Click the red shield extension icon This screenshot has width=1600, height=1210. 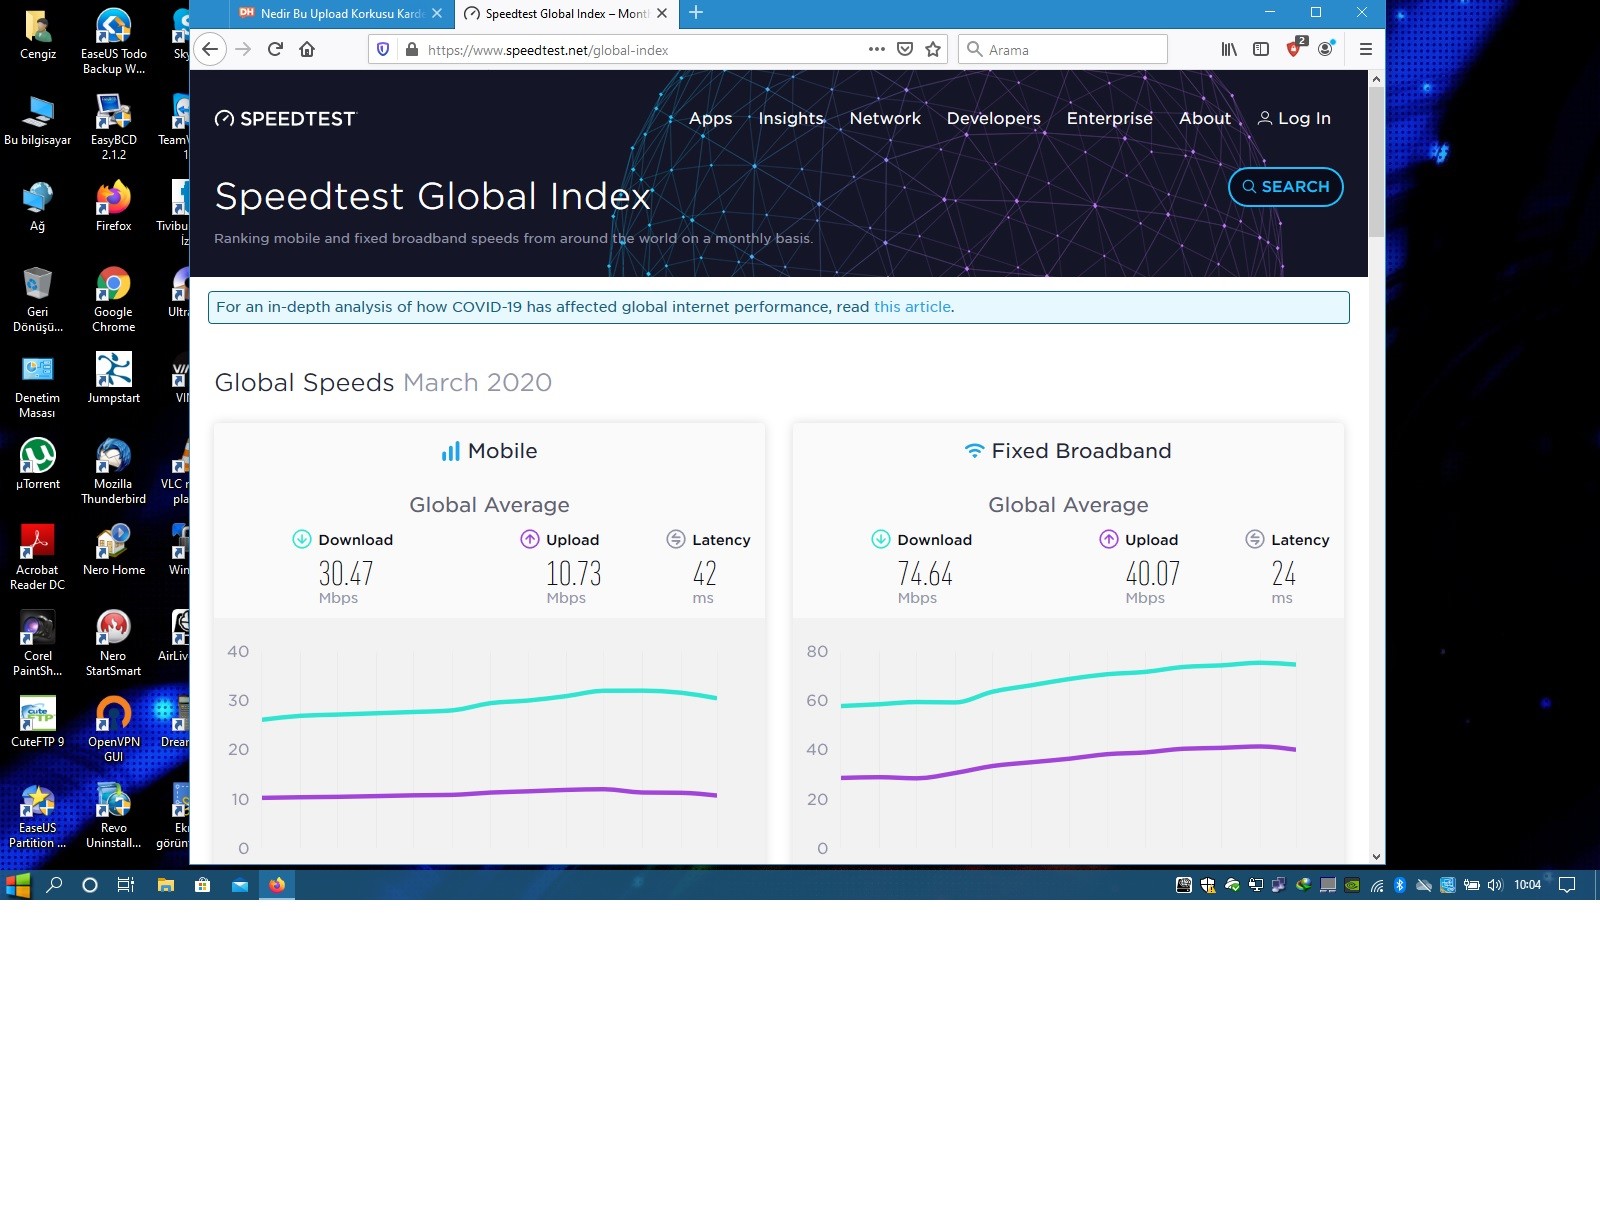[x=1295, y=48]
